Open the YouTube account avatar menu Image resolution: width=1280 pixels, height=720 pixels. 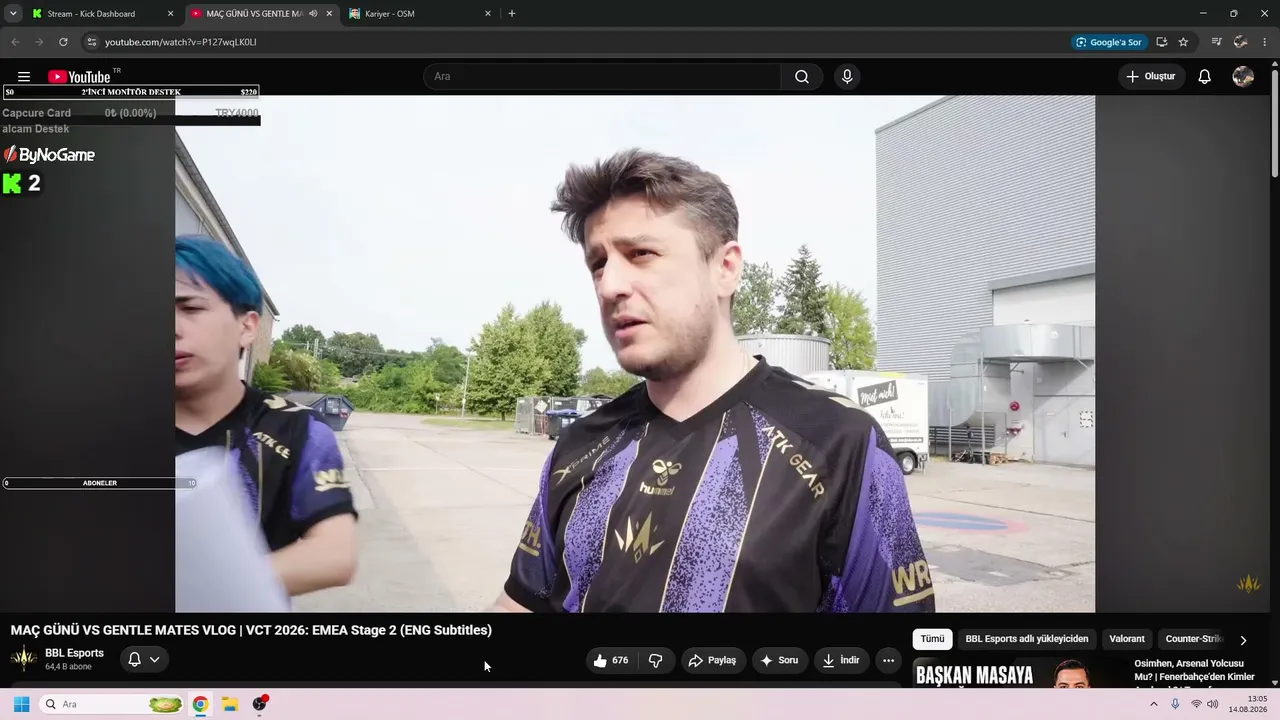1243,77
